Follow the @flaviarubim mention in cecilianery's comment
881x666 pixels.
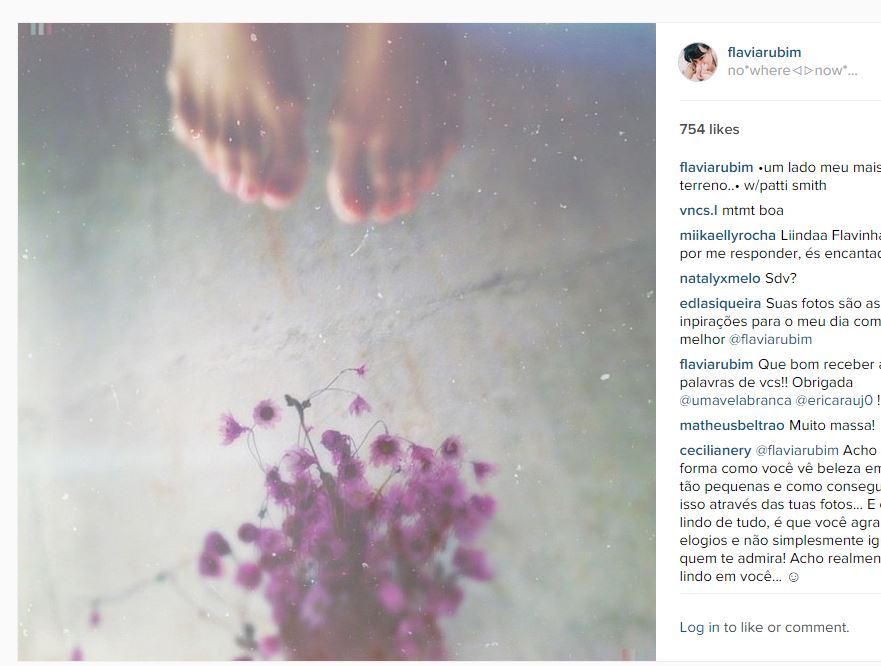point(797,450)
